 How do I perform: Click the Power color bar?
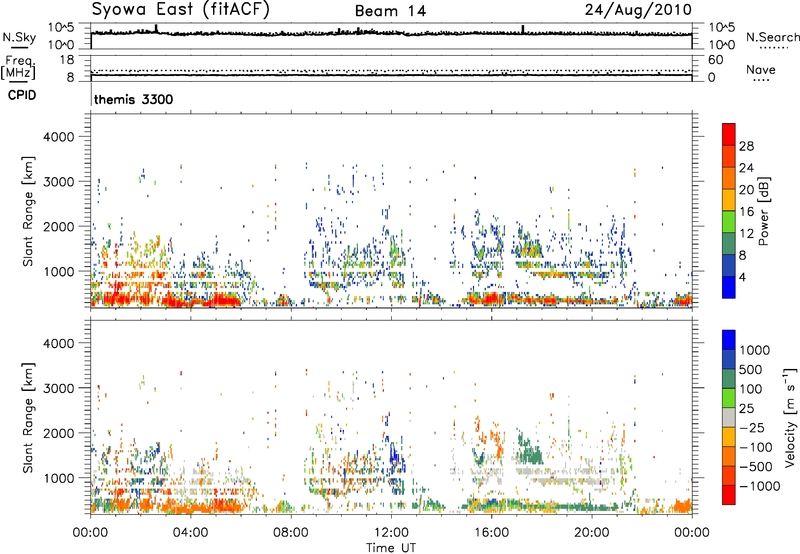click(729, 211)
